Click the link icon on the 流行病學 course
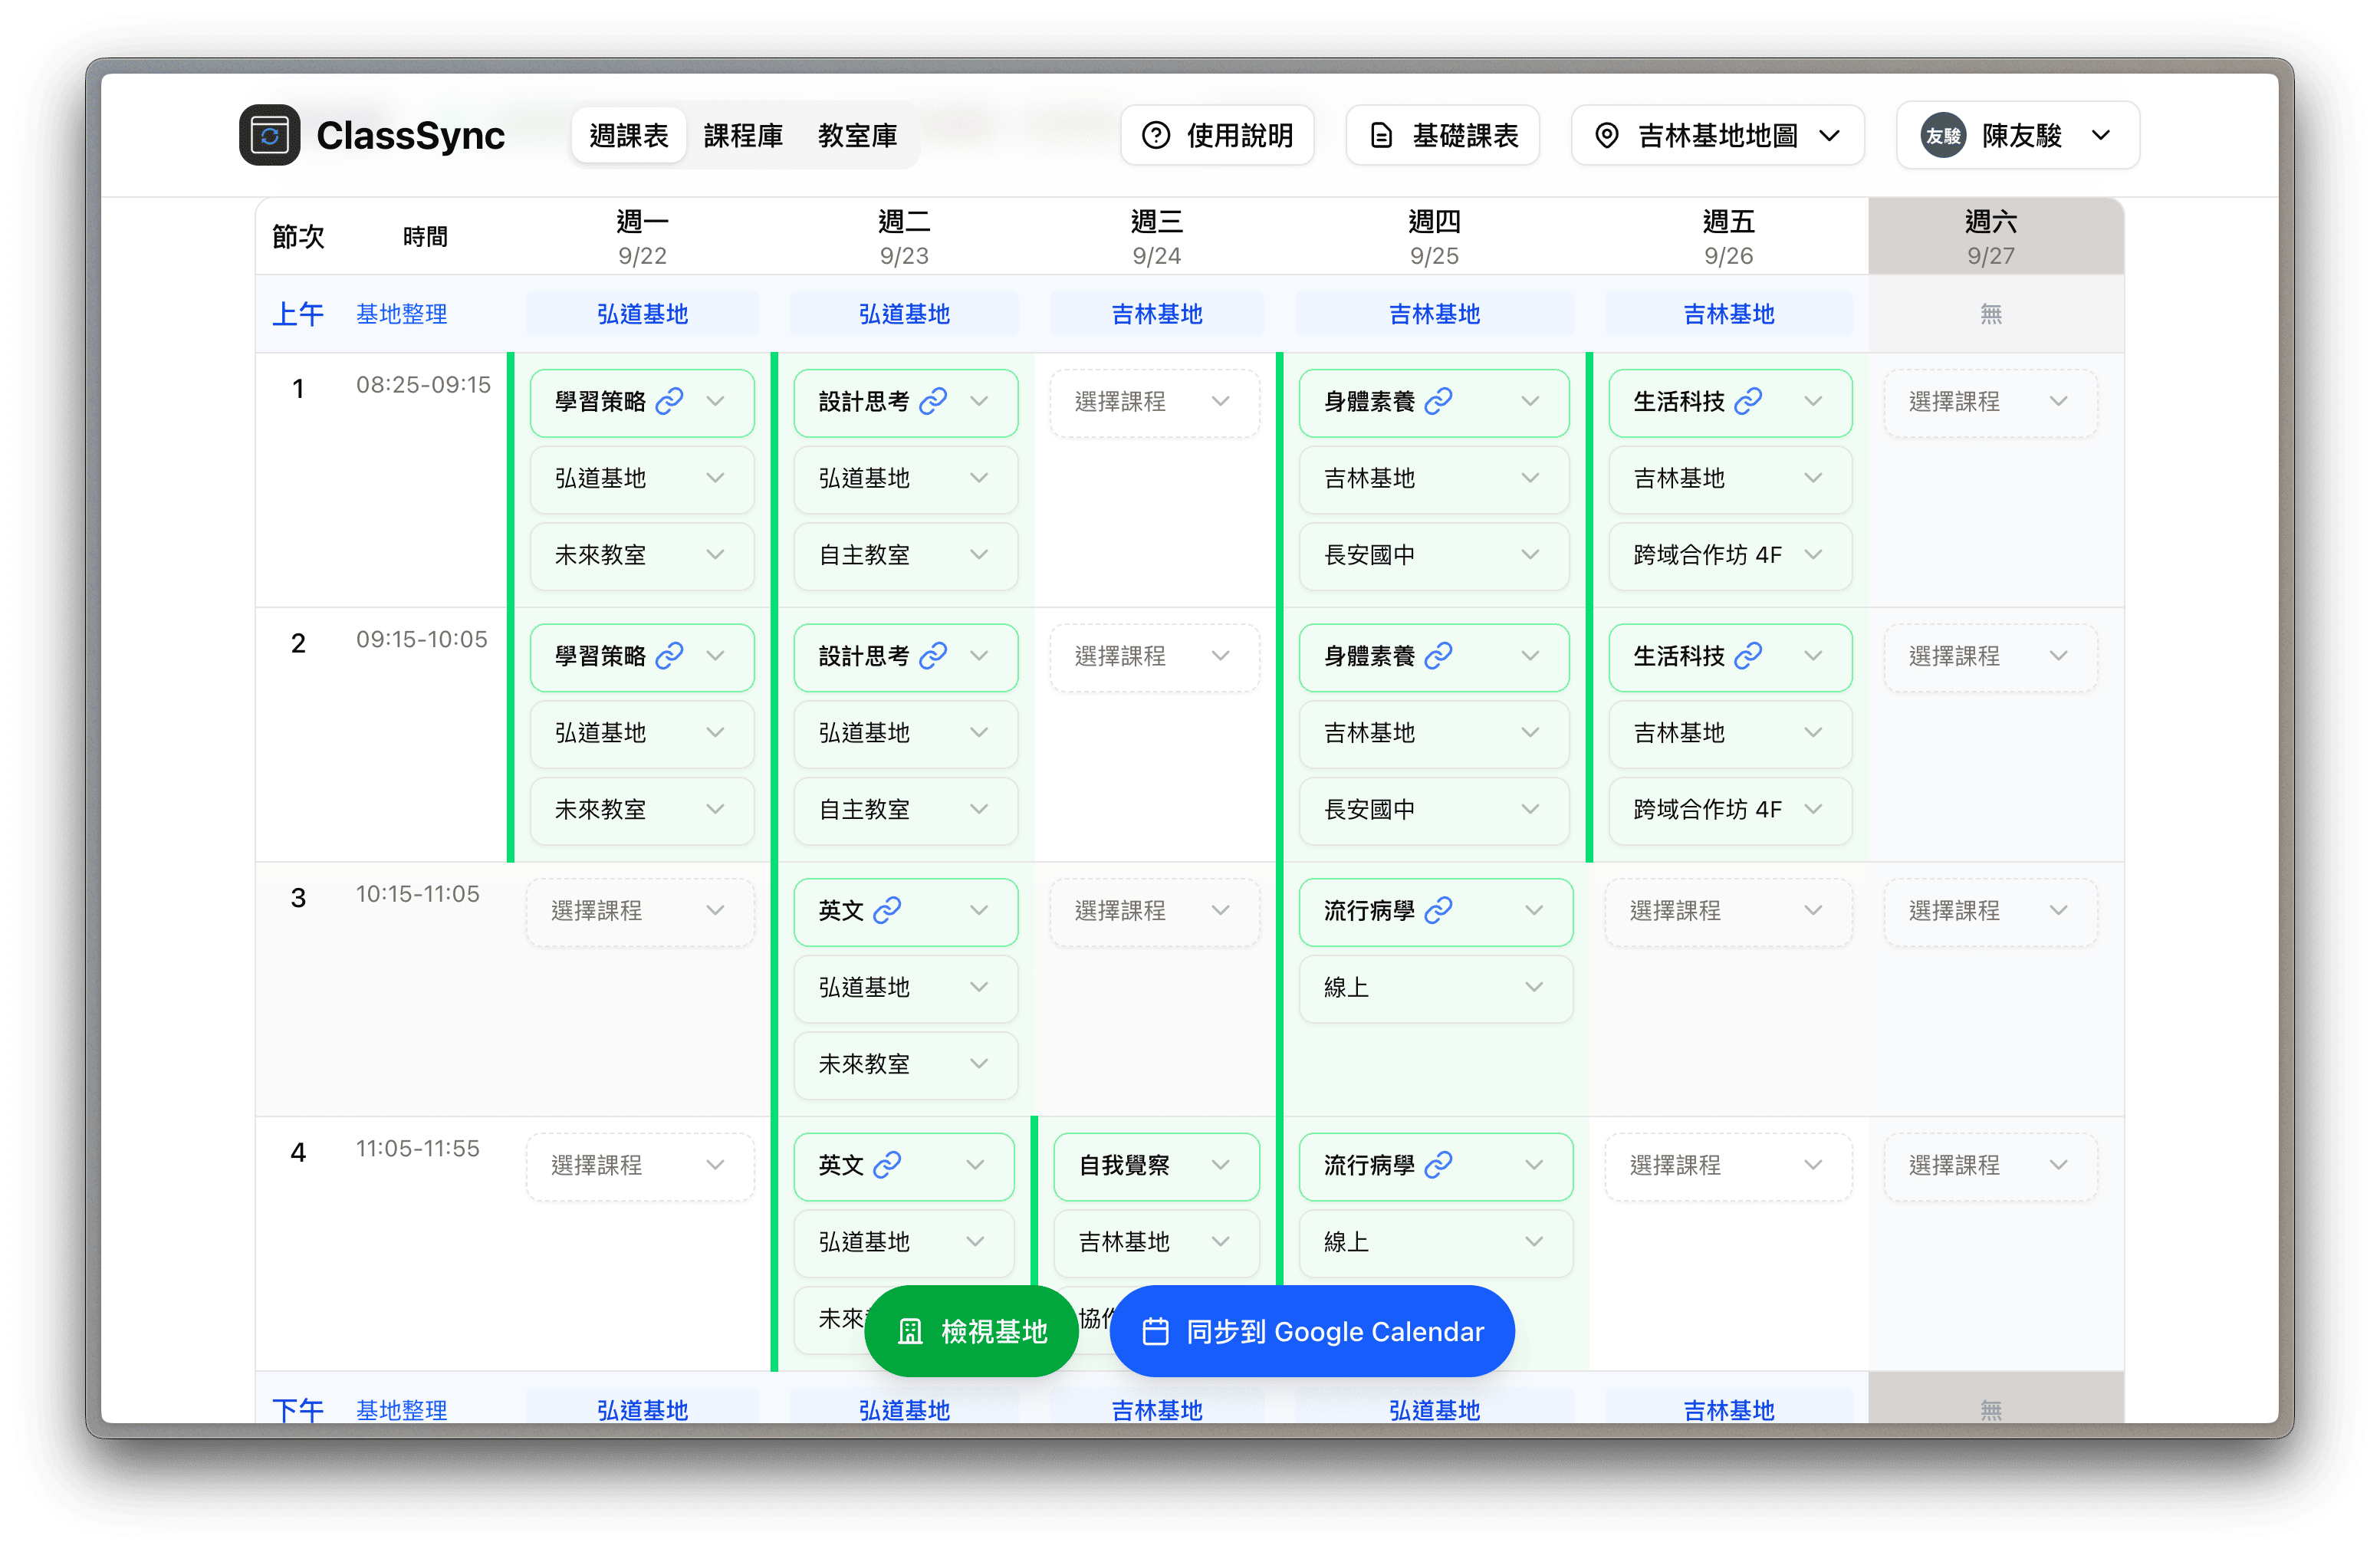 pyautogui.click(x=1438, y=910)
